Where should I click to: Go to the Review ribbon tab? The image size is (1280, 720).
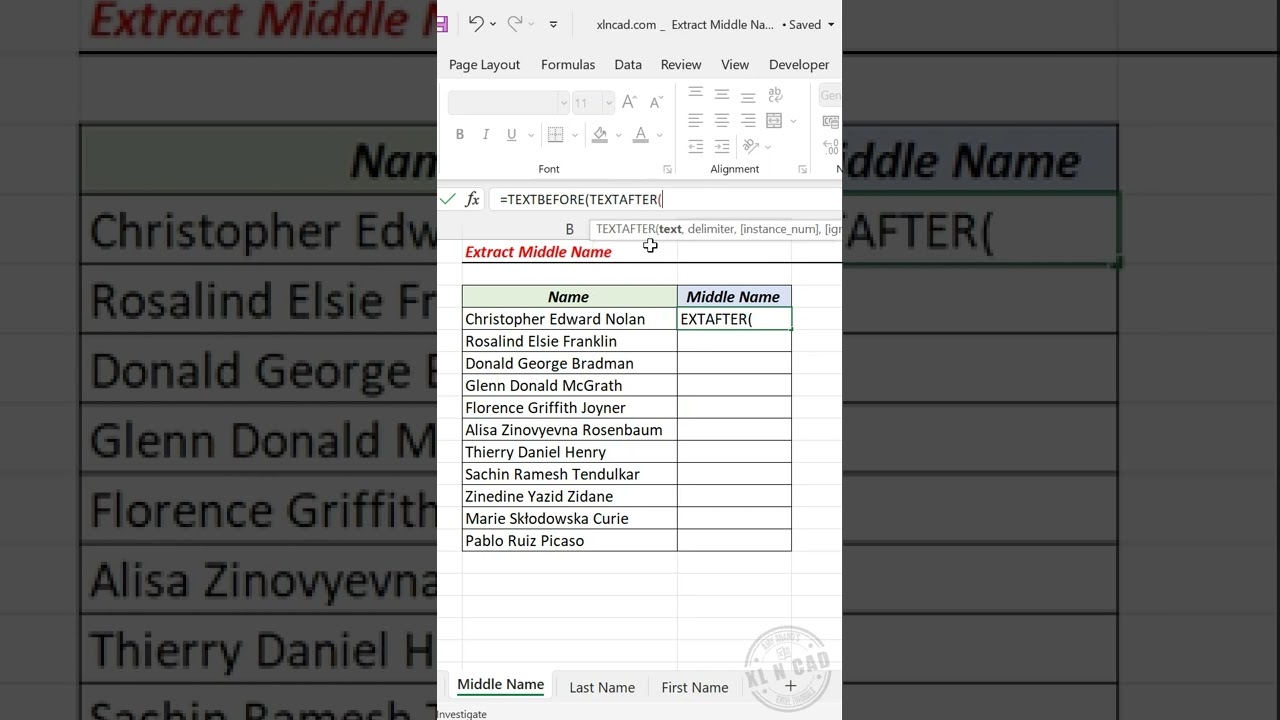(x=681, y=64)
